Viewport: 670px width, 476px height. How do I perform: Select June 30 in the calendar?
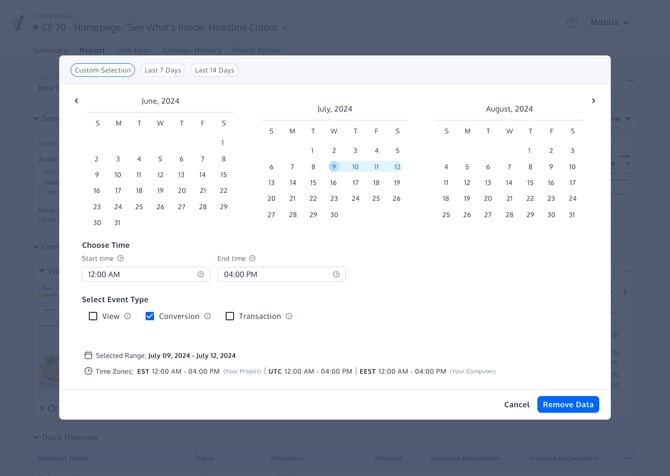97,223
